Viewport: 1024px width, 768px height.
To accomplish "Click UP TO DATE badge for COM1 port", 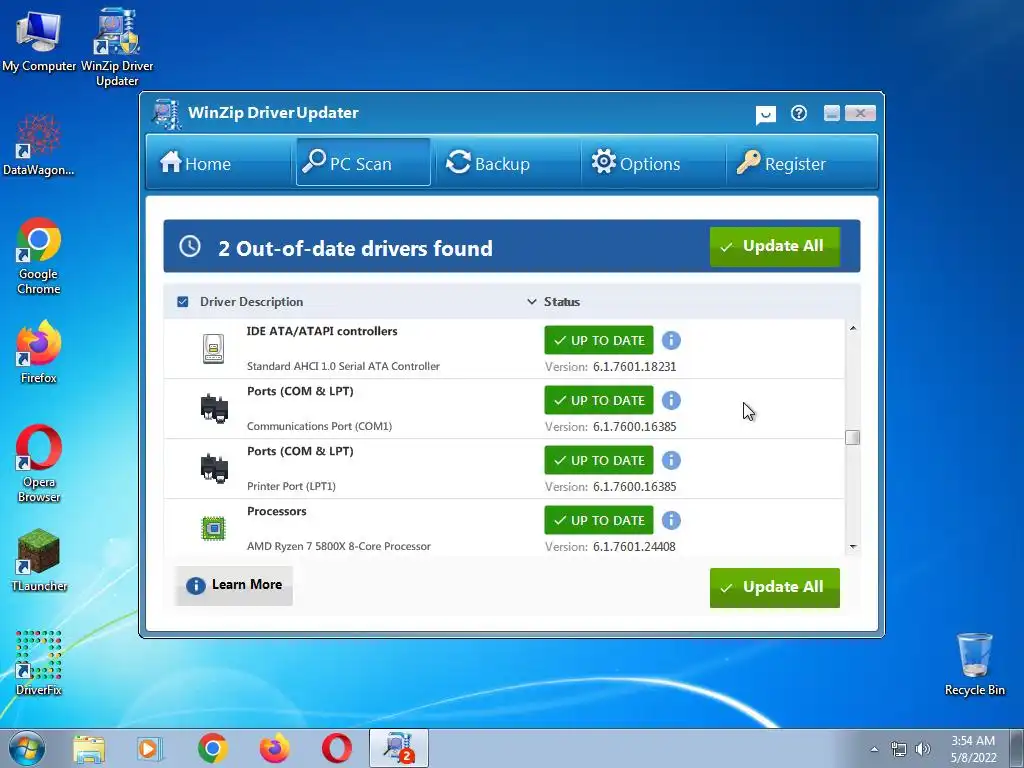I will (x=599, y=400).
